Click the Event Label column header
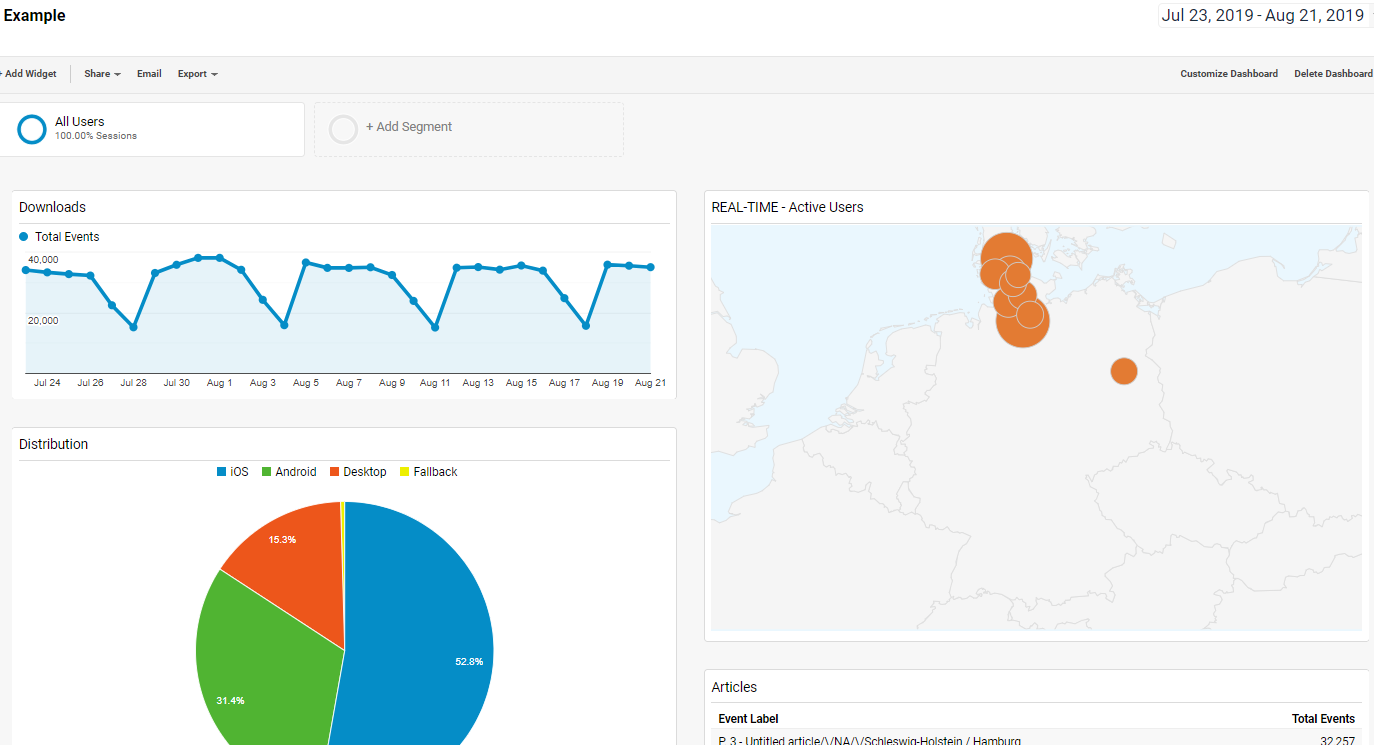 pyautogui.click(x=748, y=719)
